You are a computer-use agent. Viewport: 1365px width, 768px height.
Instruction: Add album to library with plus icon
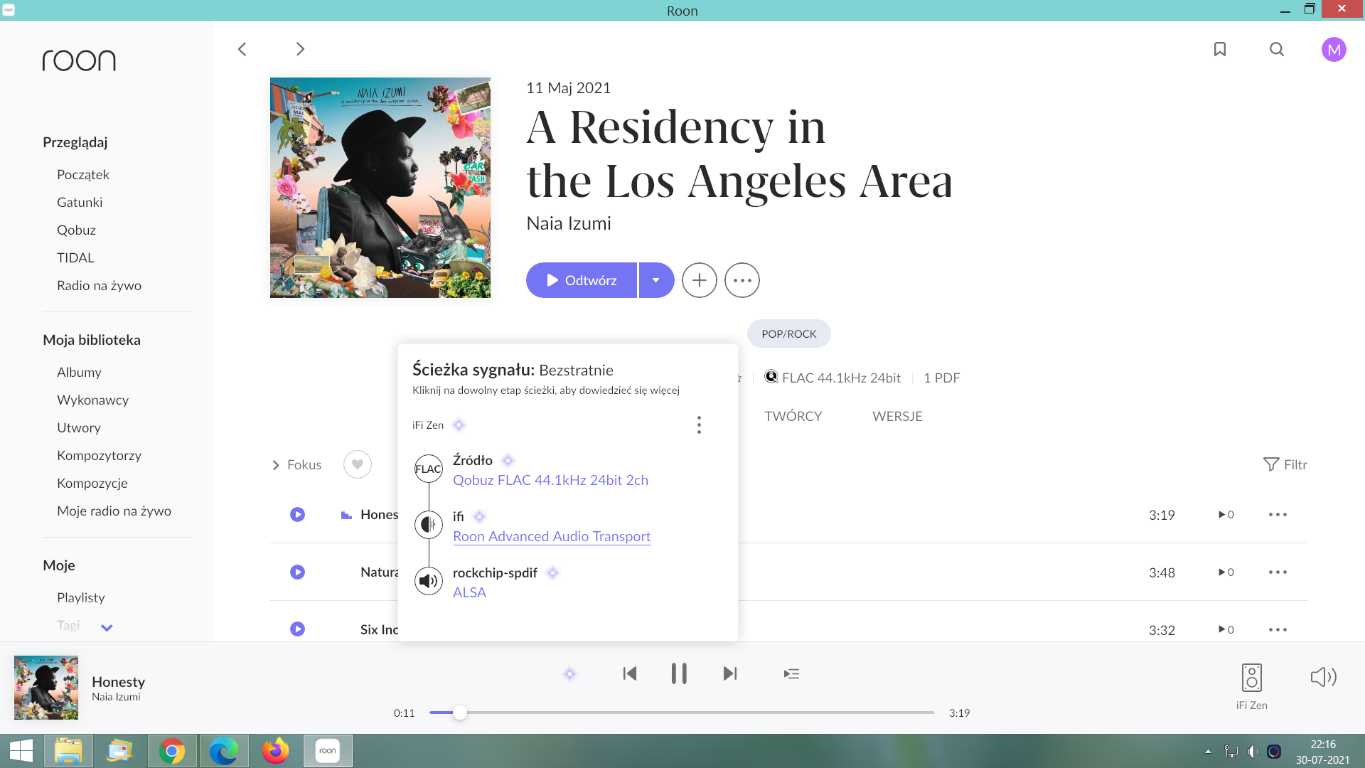(x=700, y=281)
